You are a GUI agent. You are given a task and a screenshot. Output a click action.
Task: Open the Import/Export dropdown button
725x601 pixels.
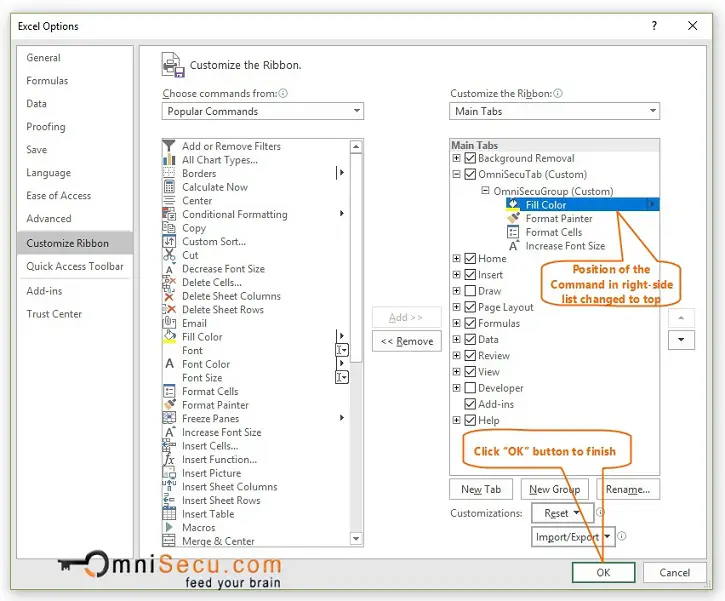click(573, 537)
